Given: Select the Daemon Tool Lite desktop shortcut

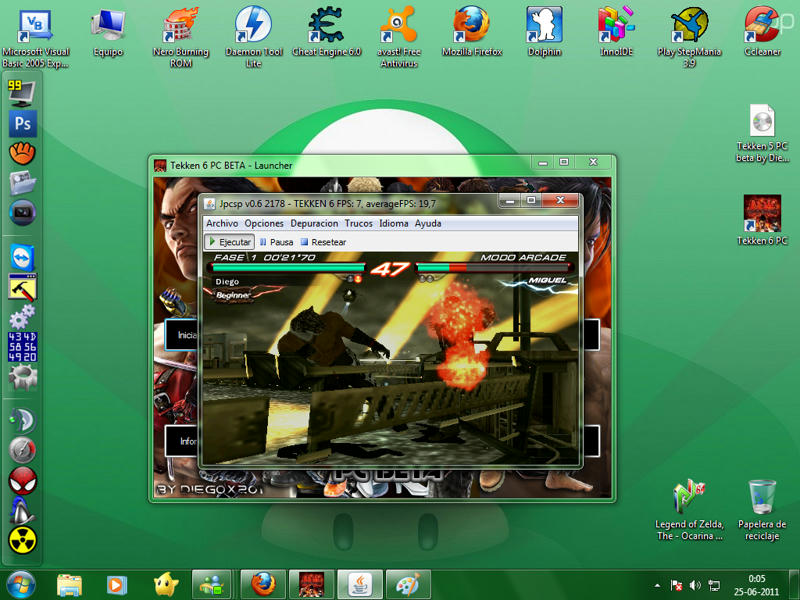Looking at the screenshot, I should click(x=254, y=38).
